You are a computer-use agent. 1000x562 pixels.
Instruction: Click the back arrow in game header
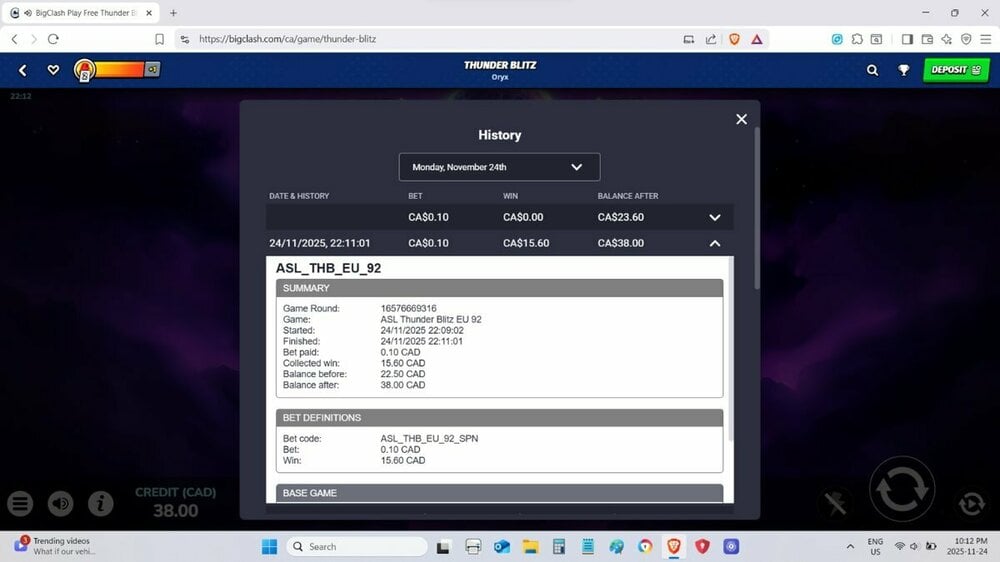23,70
